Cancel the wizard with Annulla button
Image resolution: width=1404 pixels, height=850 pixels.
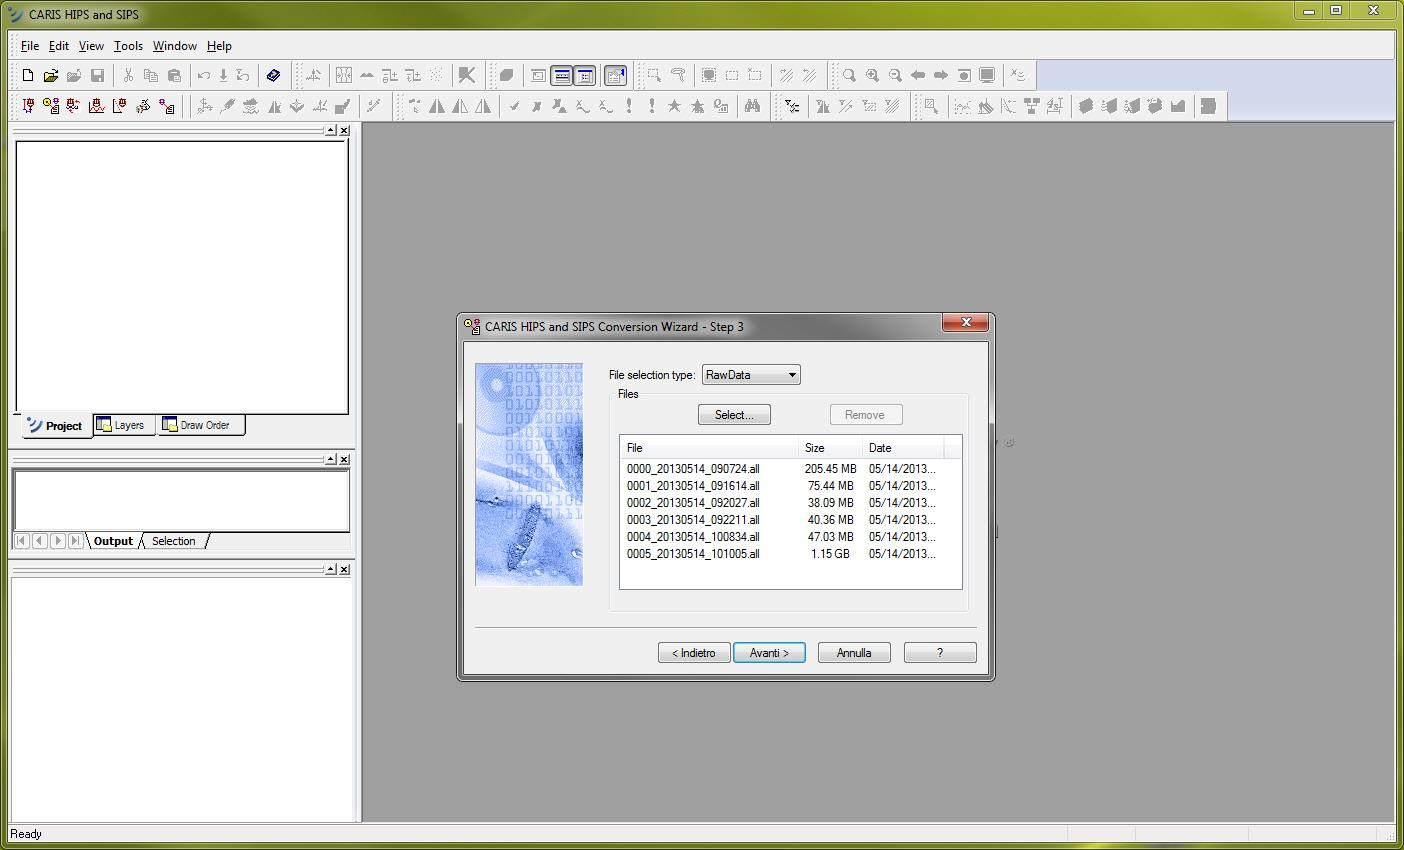click(854, 653)
